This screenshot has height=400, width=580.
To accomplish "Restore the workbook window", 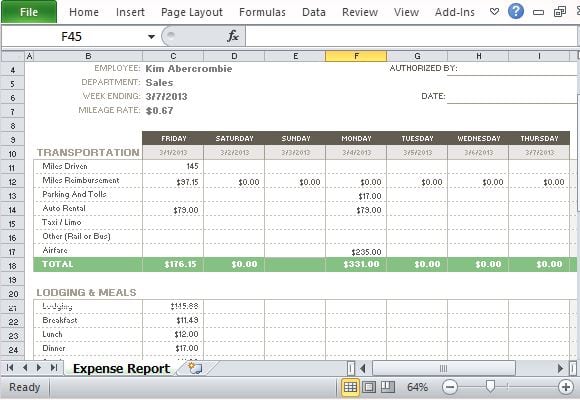I will click(x=560, y=12).
